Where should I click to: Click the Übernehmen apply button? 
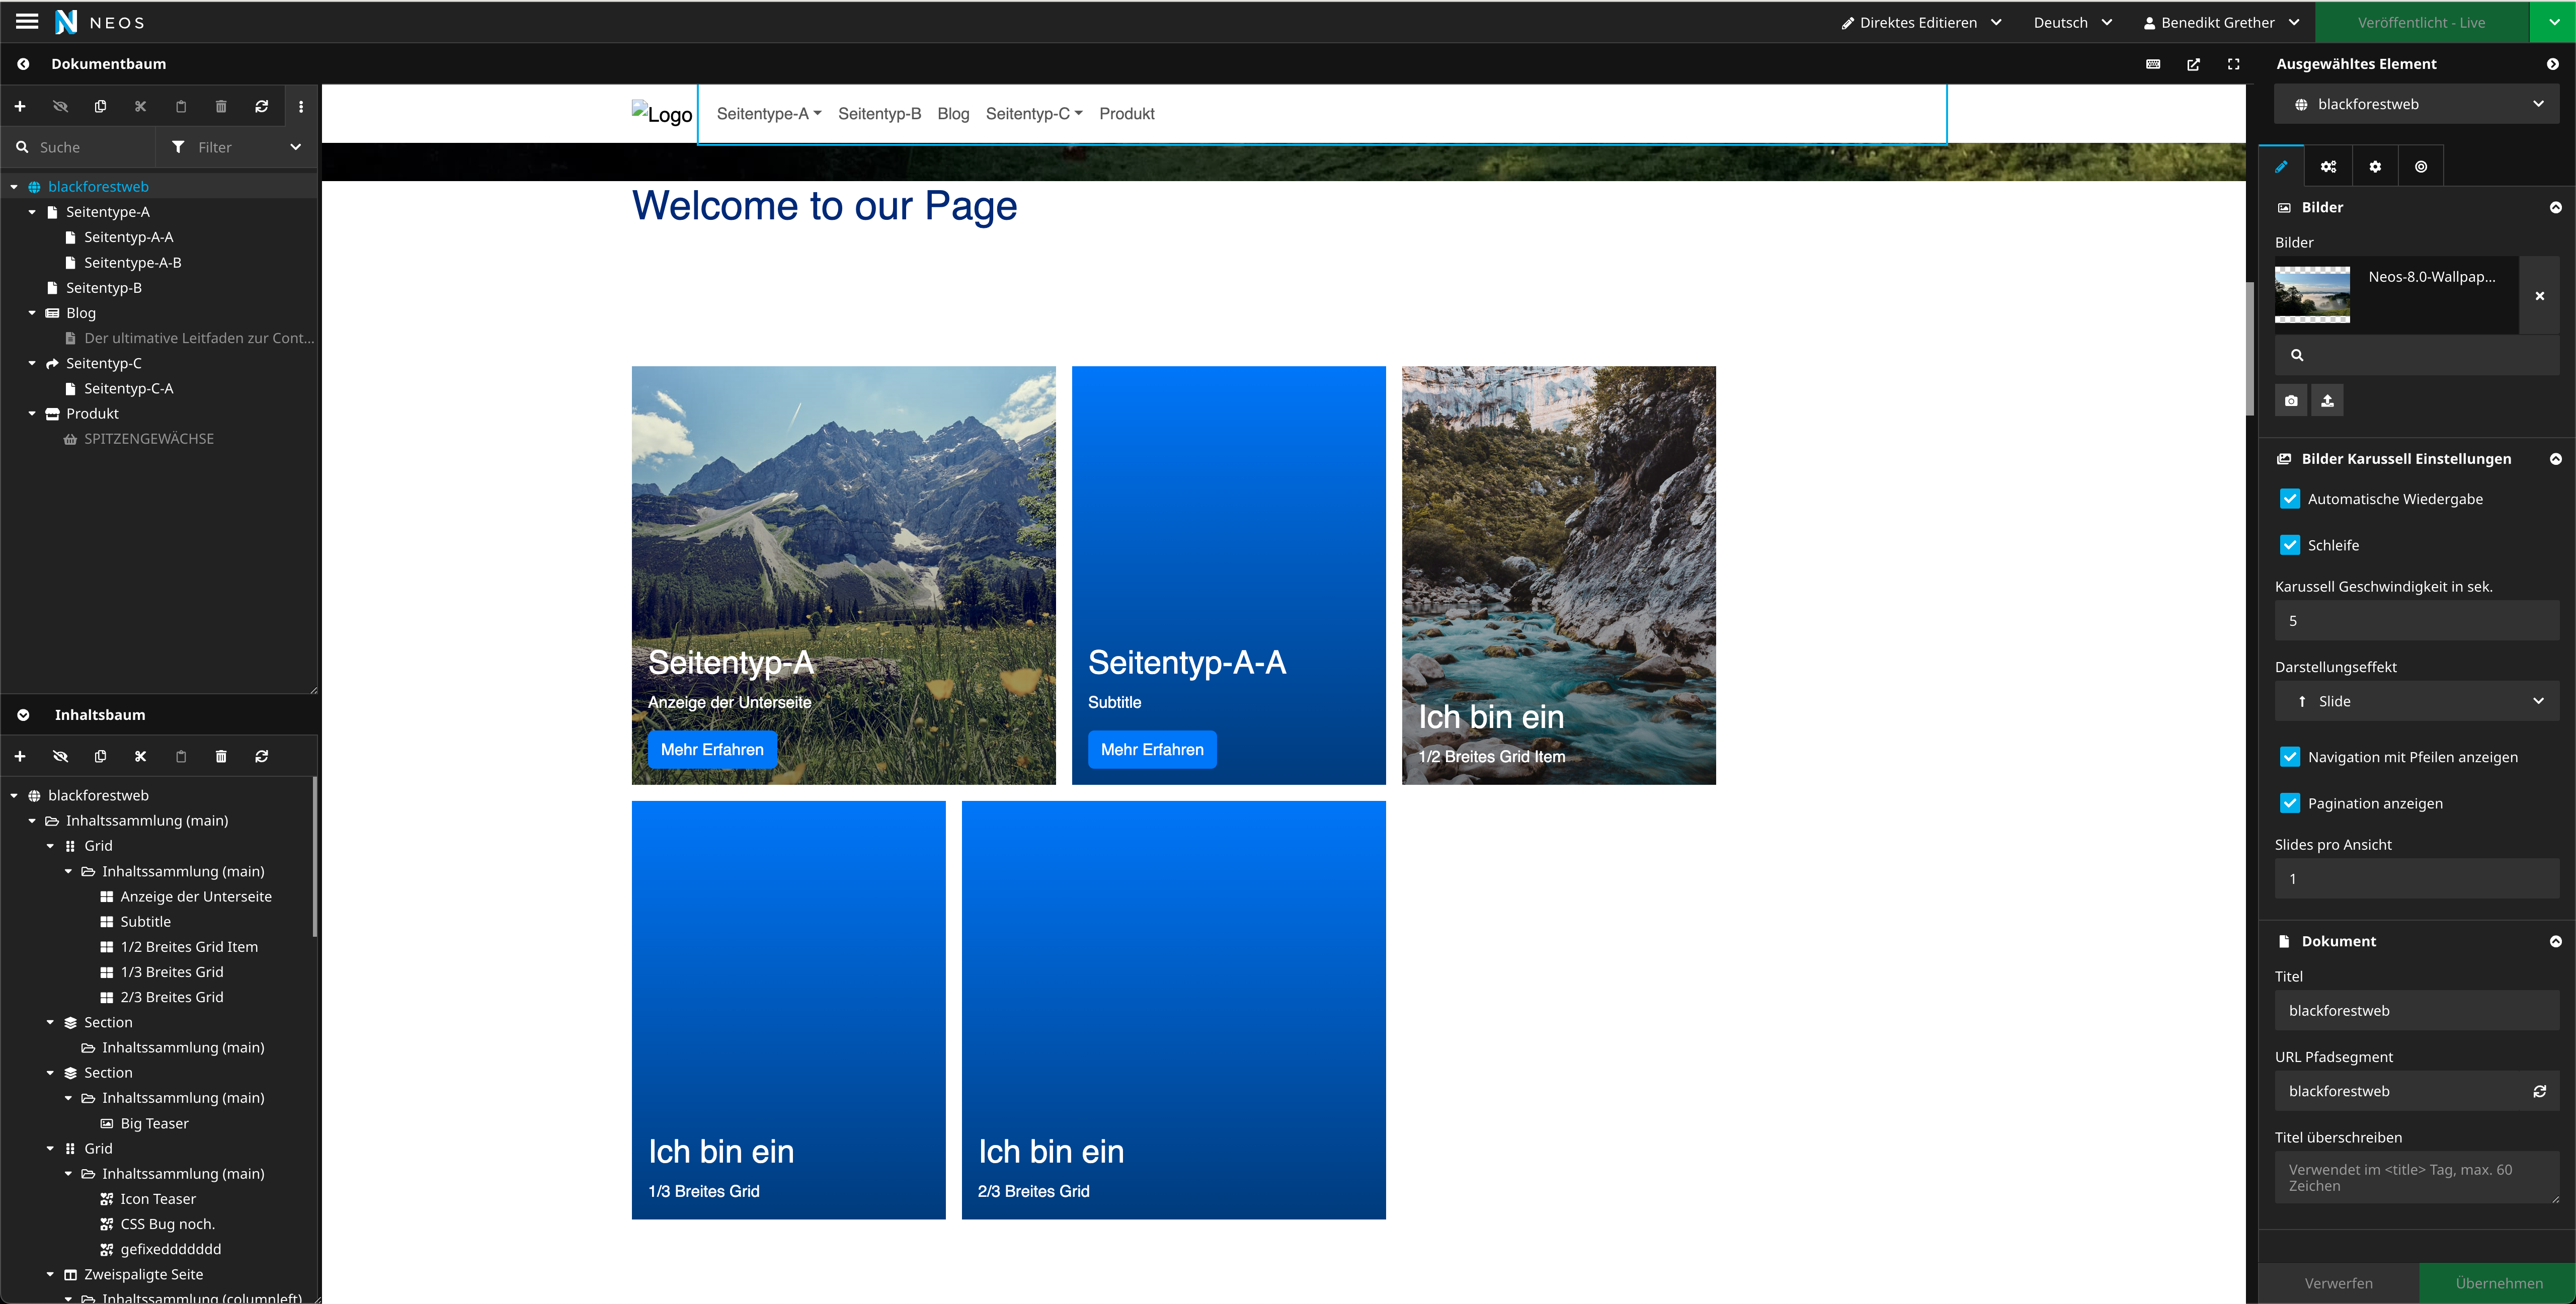coord(2497,1283)
